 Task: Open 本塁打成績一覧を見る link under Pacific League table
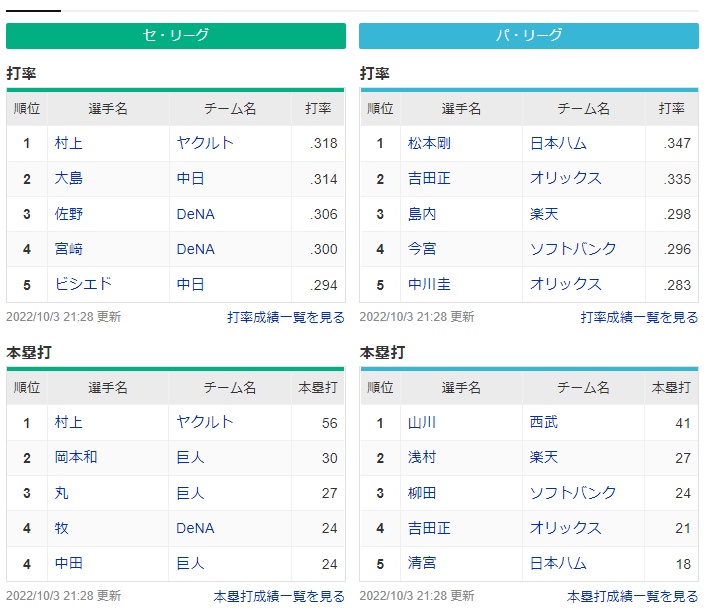click(632, 596)
